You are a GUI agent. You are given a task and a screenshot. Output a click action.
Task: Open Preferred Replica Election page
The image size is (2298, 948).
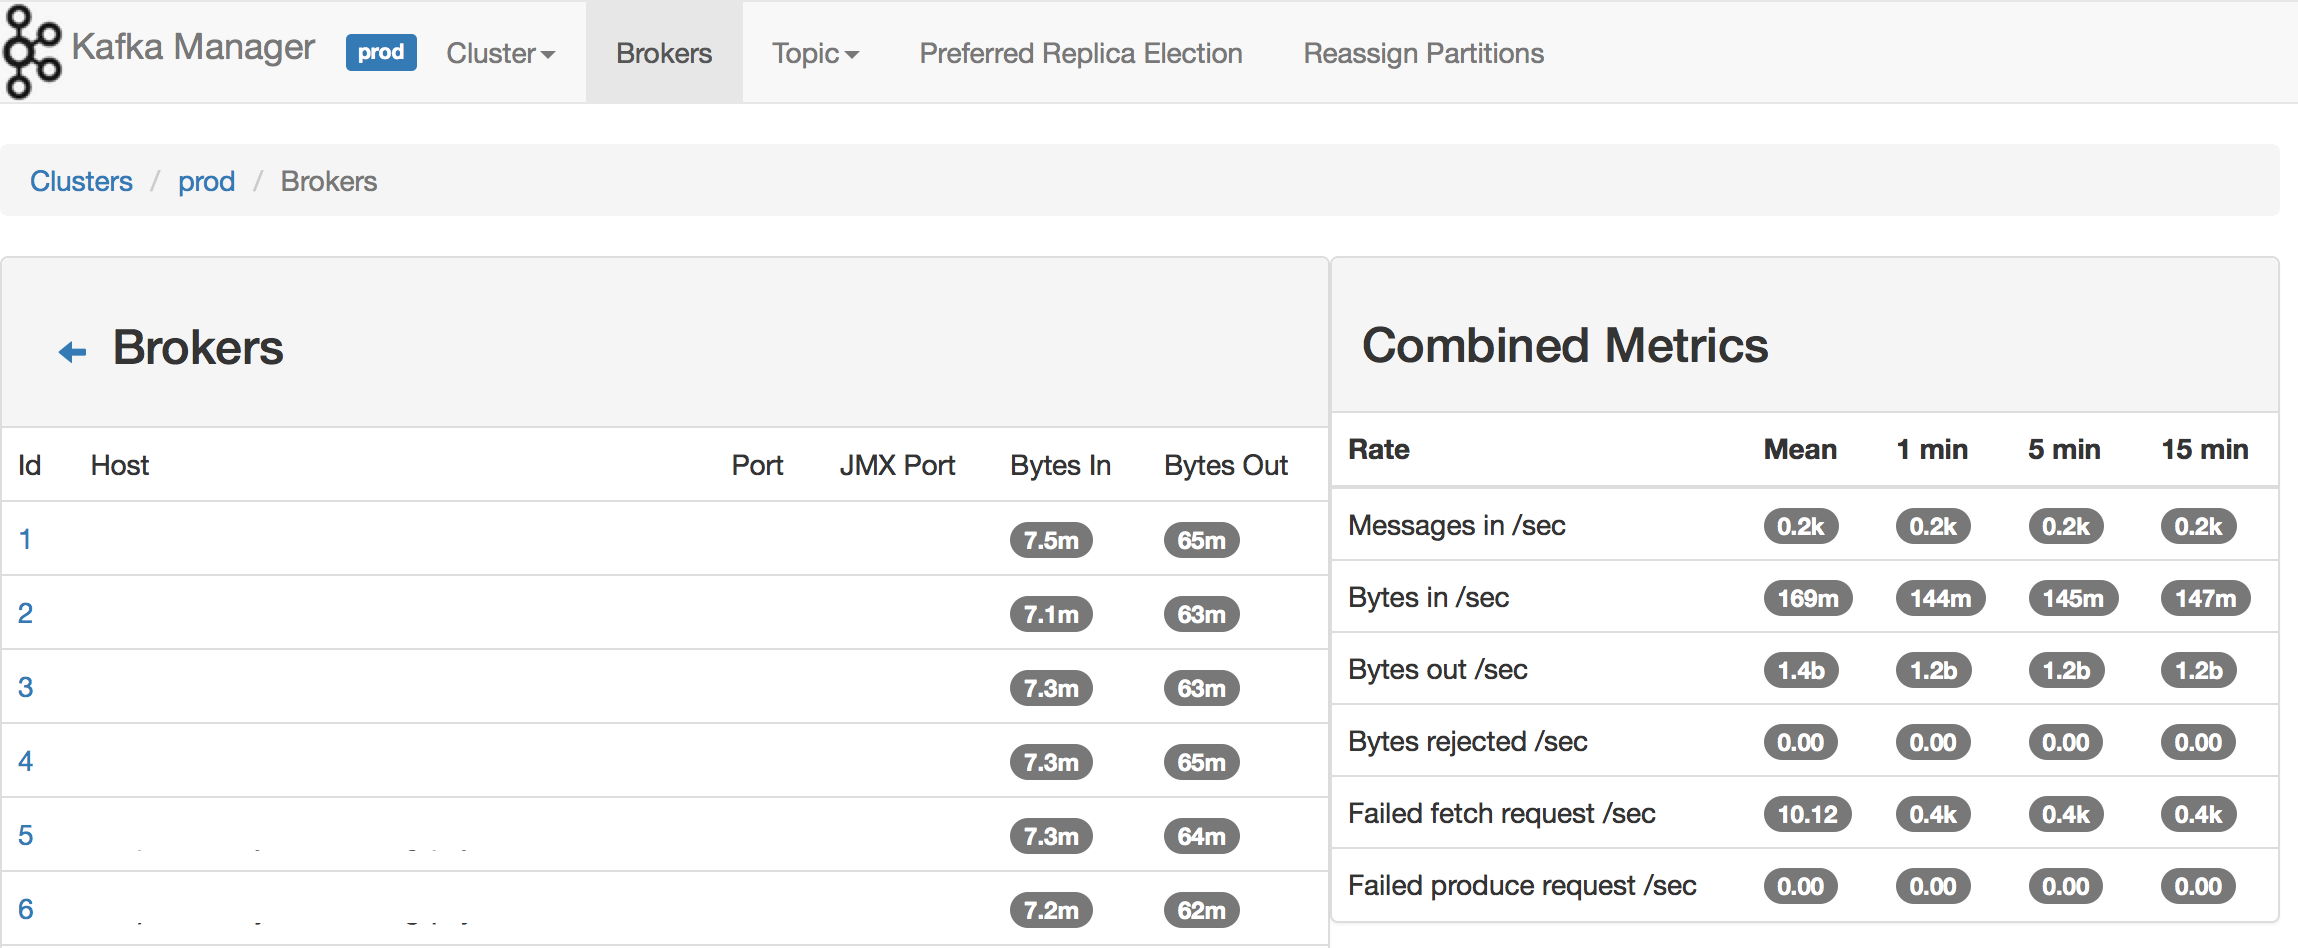[1081, 53]
